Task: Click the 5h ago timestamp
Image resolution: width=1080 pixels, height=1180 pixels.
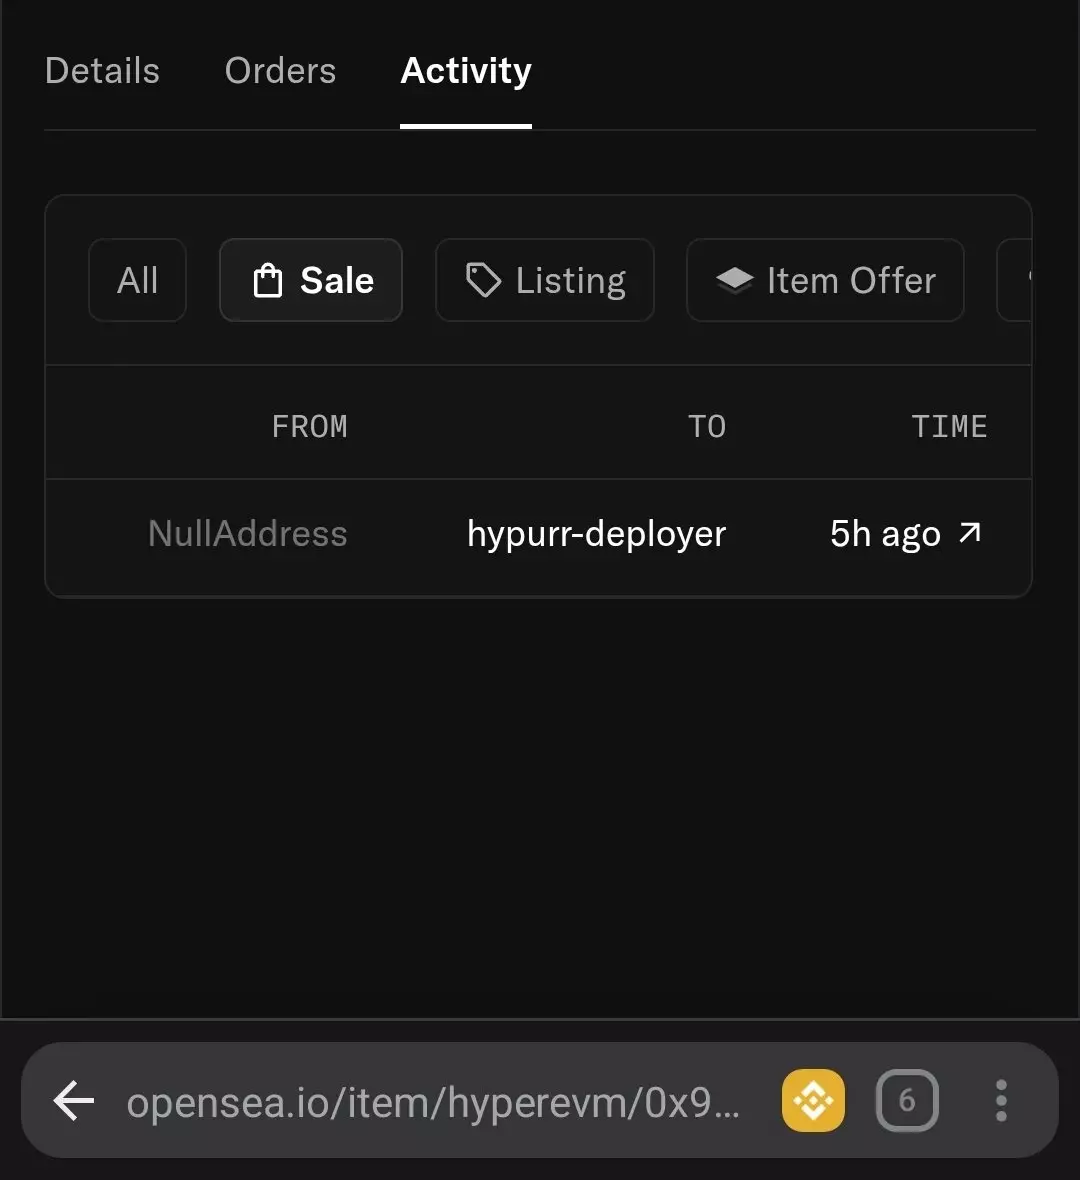Action: click(885, 534)
